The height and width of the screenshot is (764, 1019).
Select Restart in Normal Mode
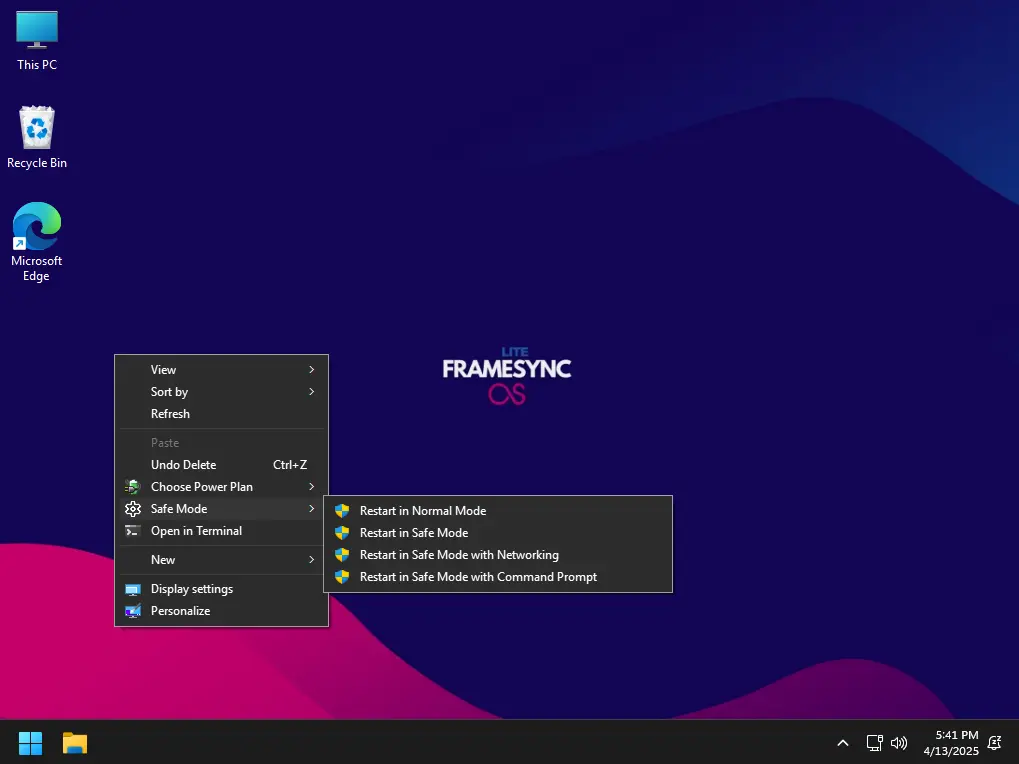tap(498, 511)
